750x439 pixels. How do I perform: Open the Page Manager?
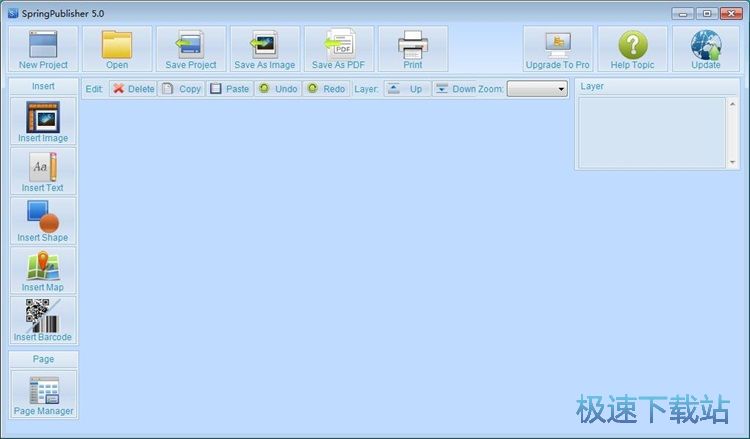43,395
